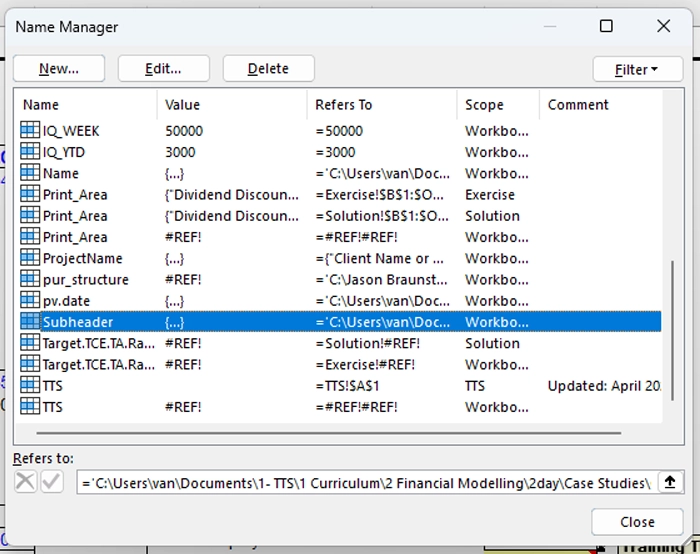Select Print_Area with Solution scope
Viewport: 700px width, 554px height.
340,216
